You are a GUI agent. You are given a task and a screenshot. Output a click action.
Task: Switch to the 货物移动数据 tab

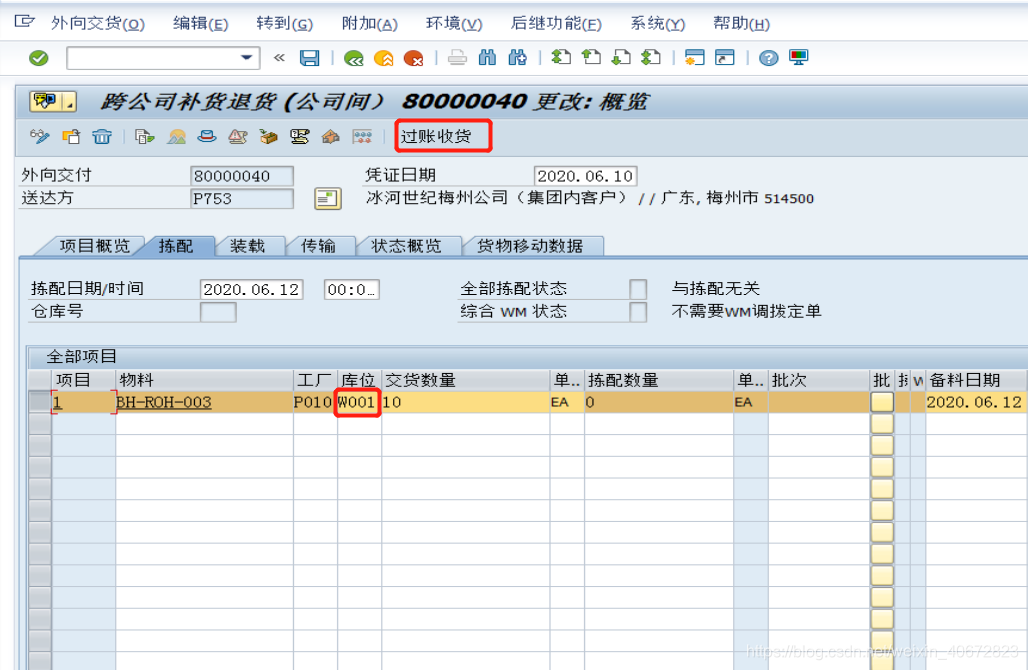pos(530,246)
